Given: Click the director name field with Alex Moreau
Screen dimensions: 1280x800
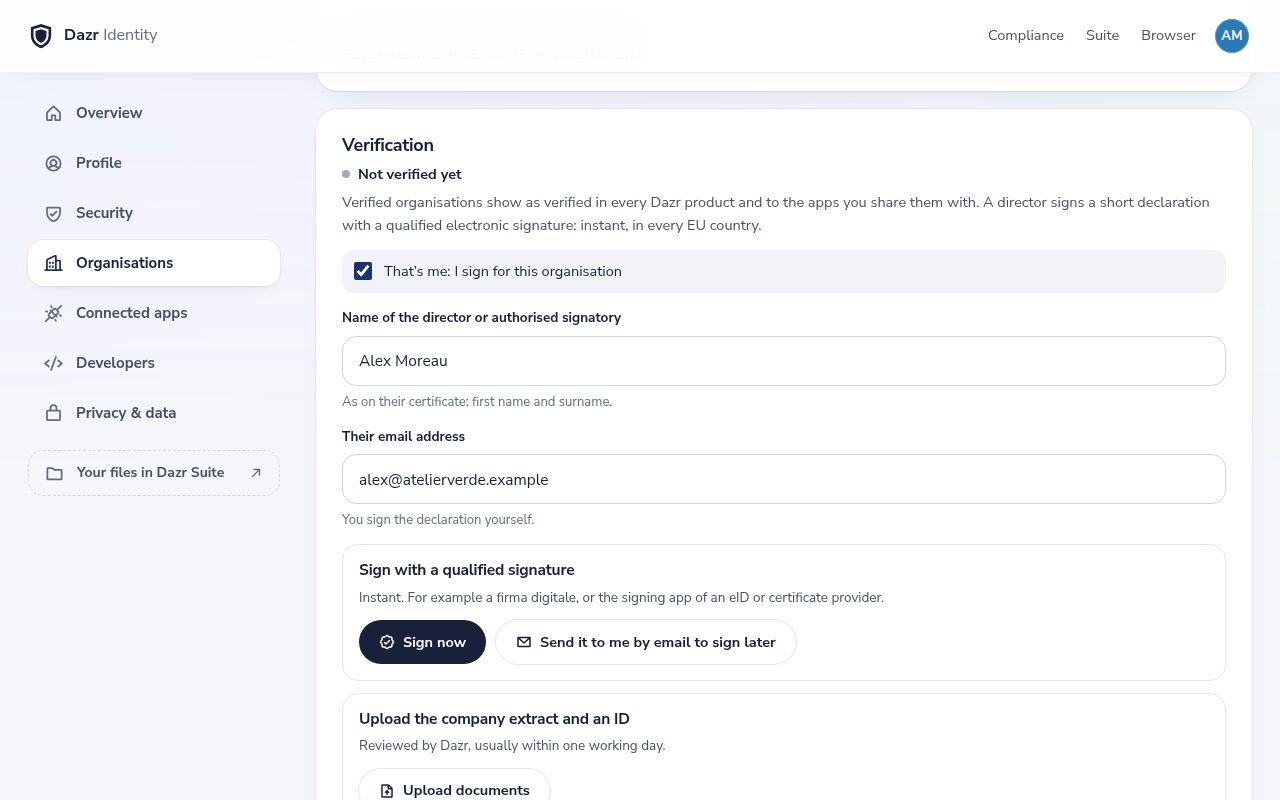Looking at the screenshot, I should point(784,361).
